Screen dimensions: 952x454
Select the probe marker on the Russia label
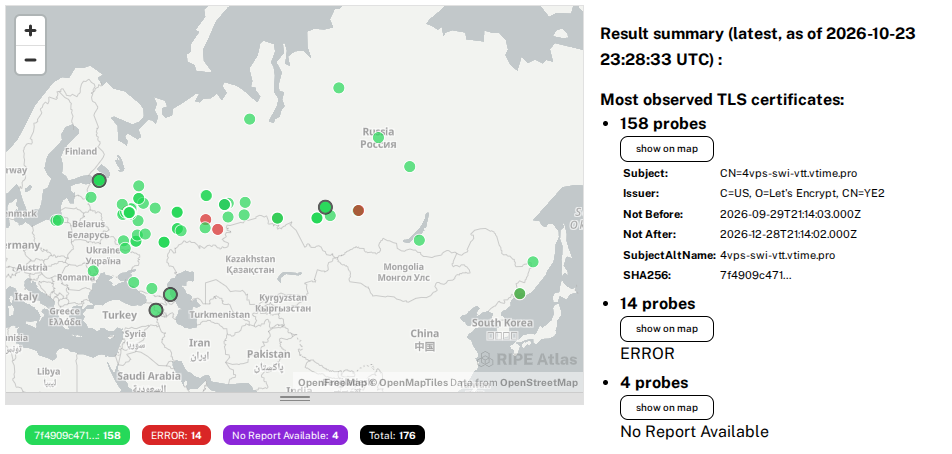click(x=378, y=138)
